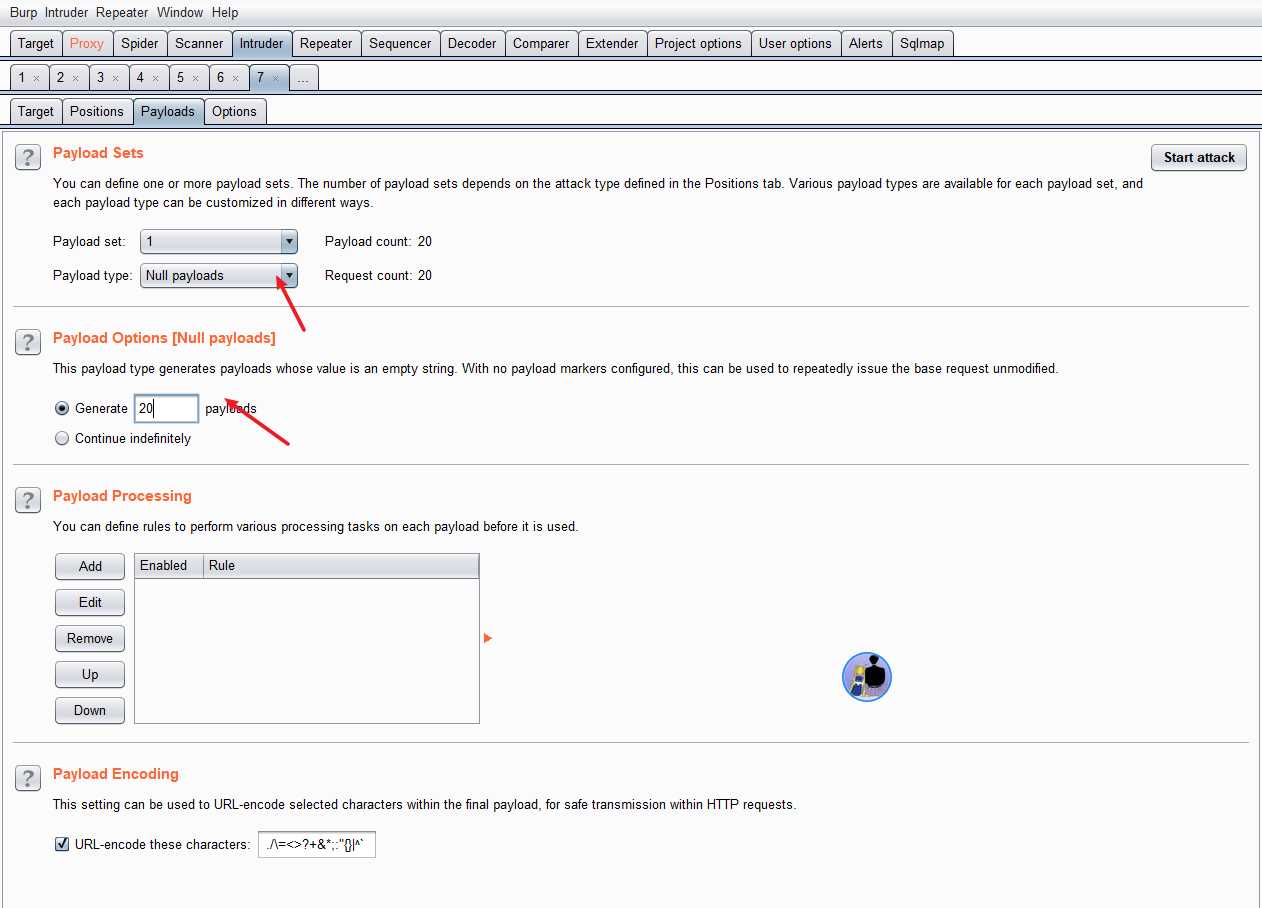This screenshot has width=1262, height=908.
Task: Click the Rule column header
Action: (341, 565)
